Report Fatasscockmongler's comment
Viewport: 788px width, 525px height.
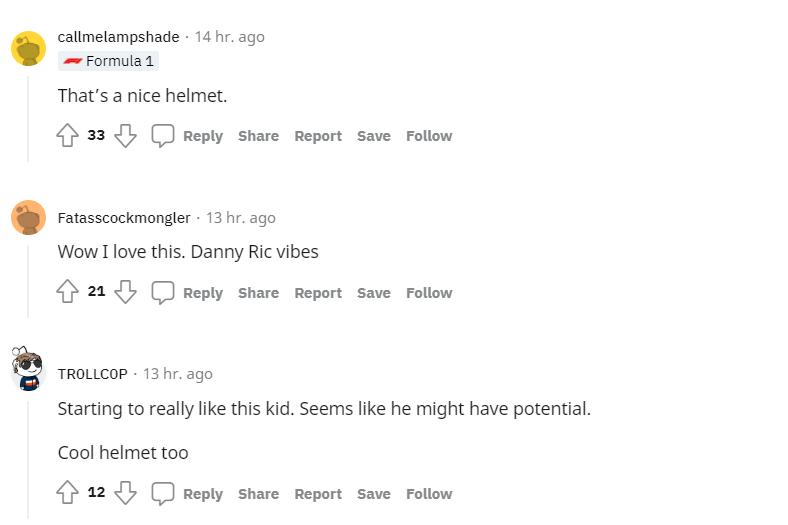(x=318, y=293)
